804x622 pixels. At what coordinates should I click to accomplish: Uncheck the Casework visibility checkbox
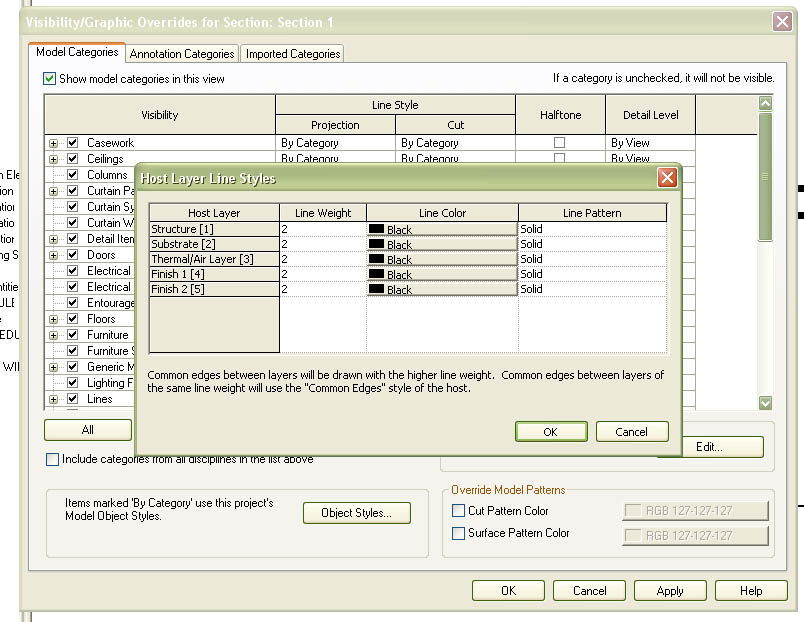click(x=72, y=143)
